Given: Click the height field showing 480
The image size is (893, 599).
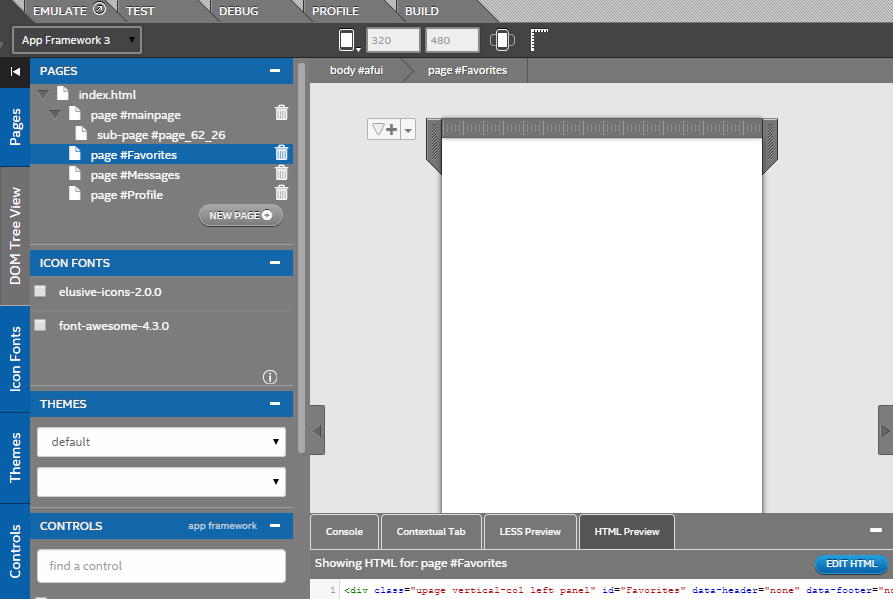Looking at the screenshot, I should click(452, 40).
